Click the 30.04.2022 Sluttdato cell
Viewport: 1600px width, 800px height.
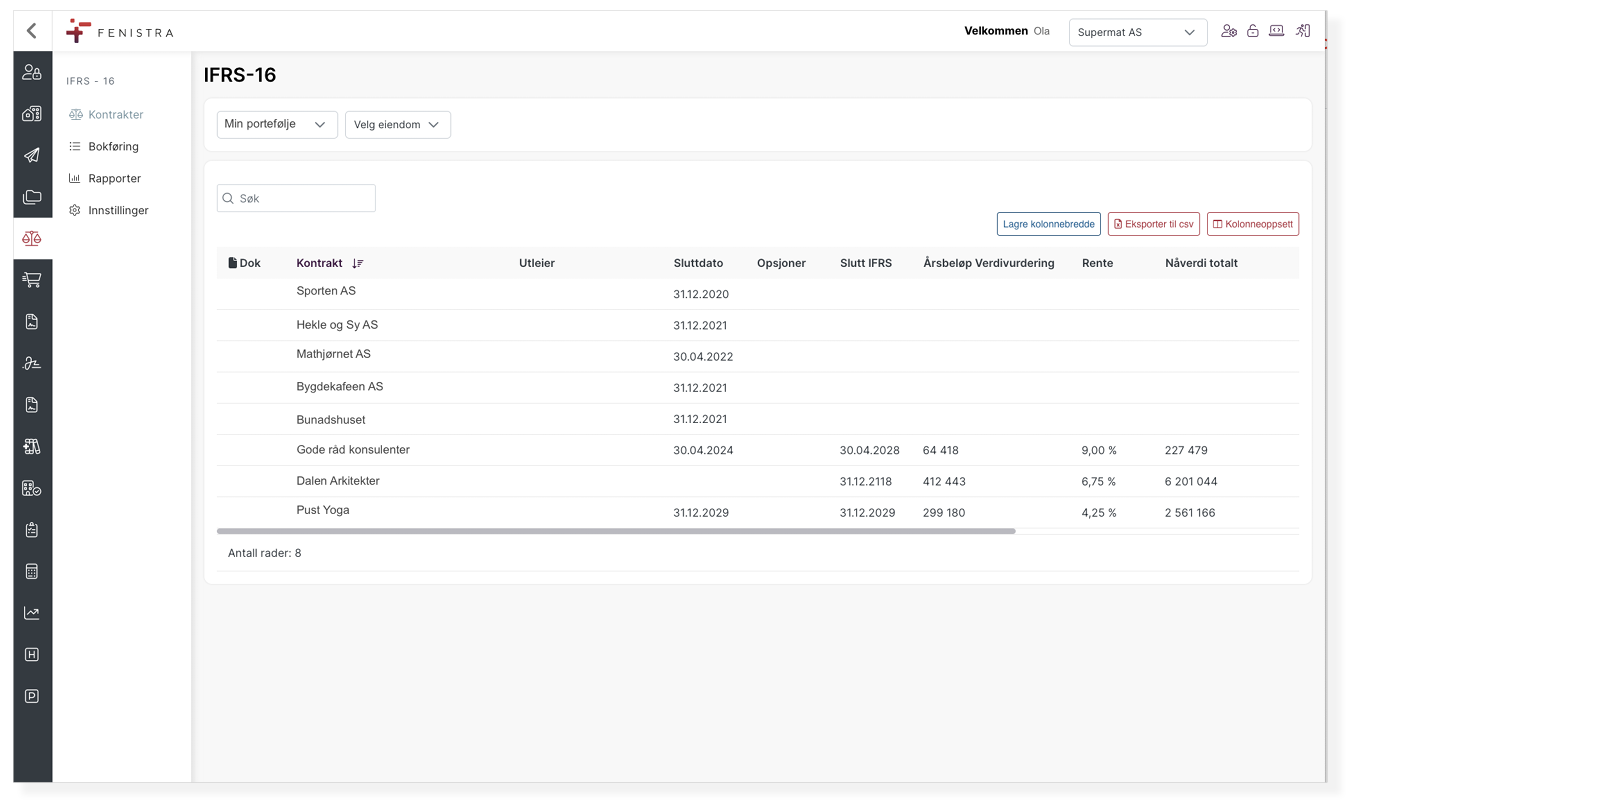[x=703, y=356]
